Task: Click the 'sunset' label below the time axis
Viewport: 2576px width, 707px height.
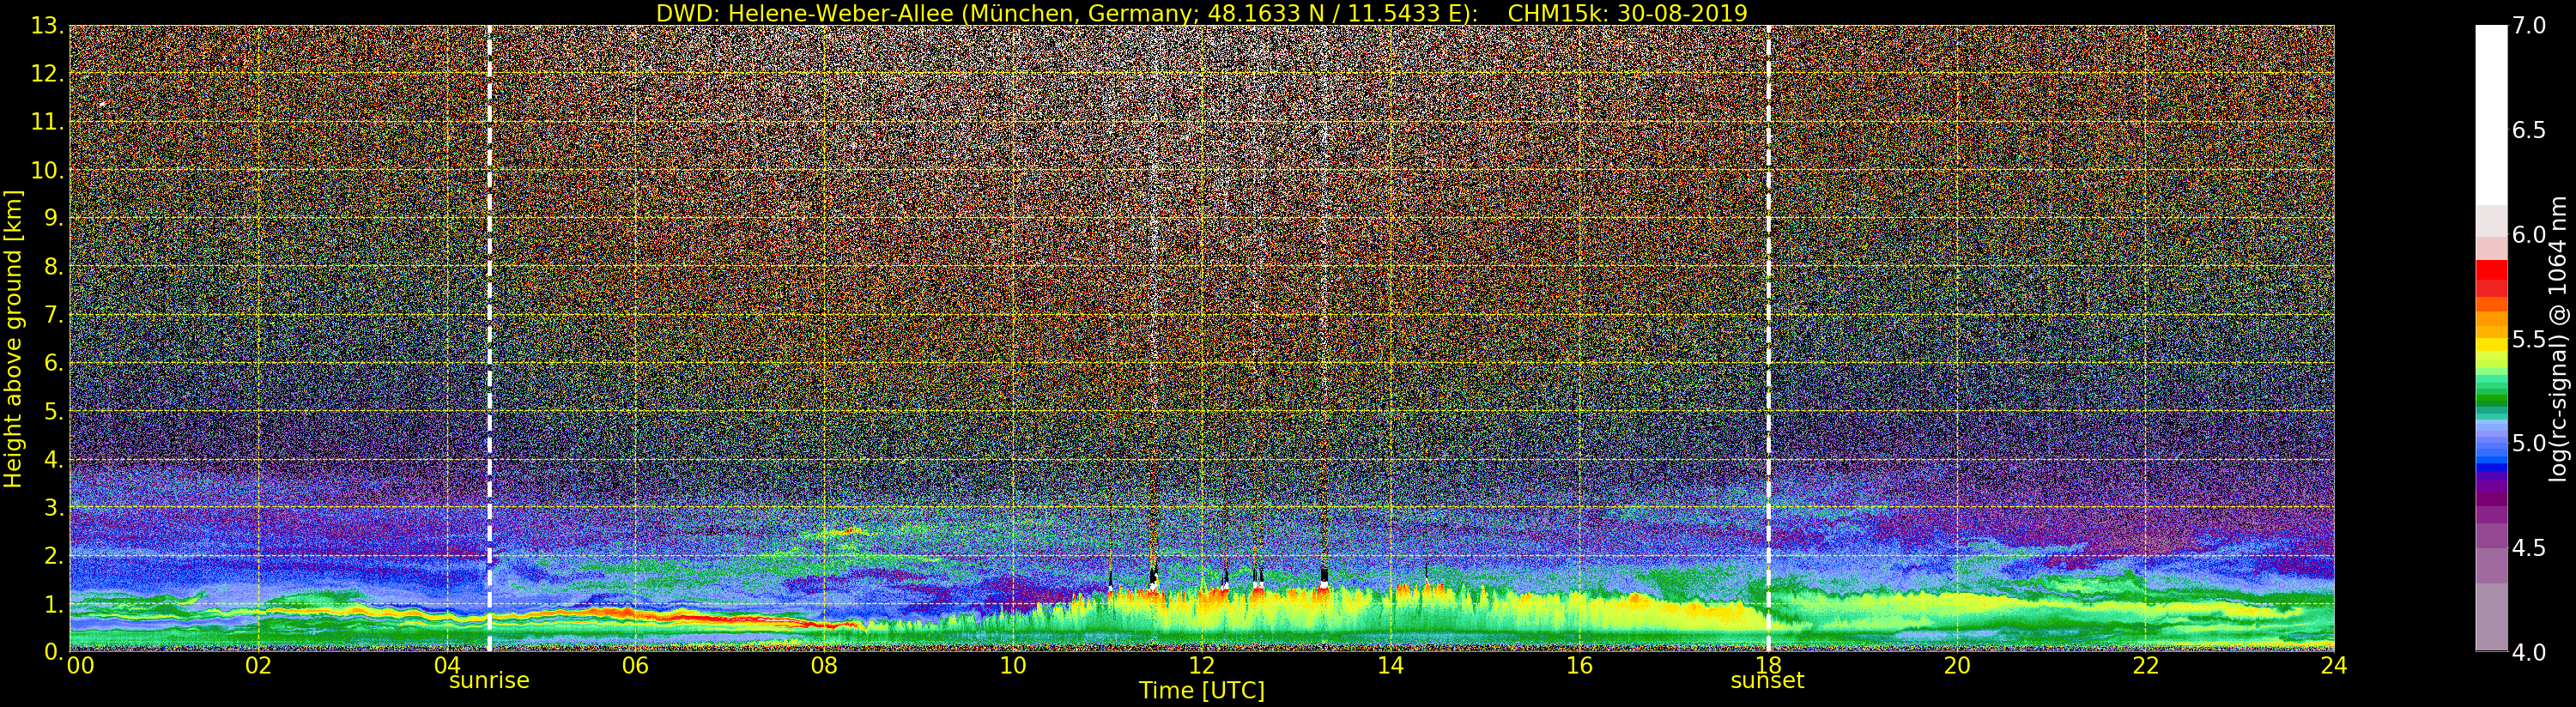Action: [1767, 681]
